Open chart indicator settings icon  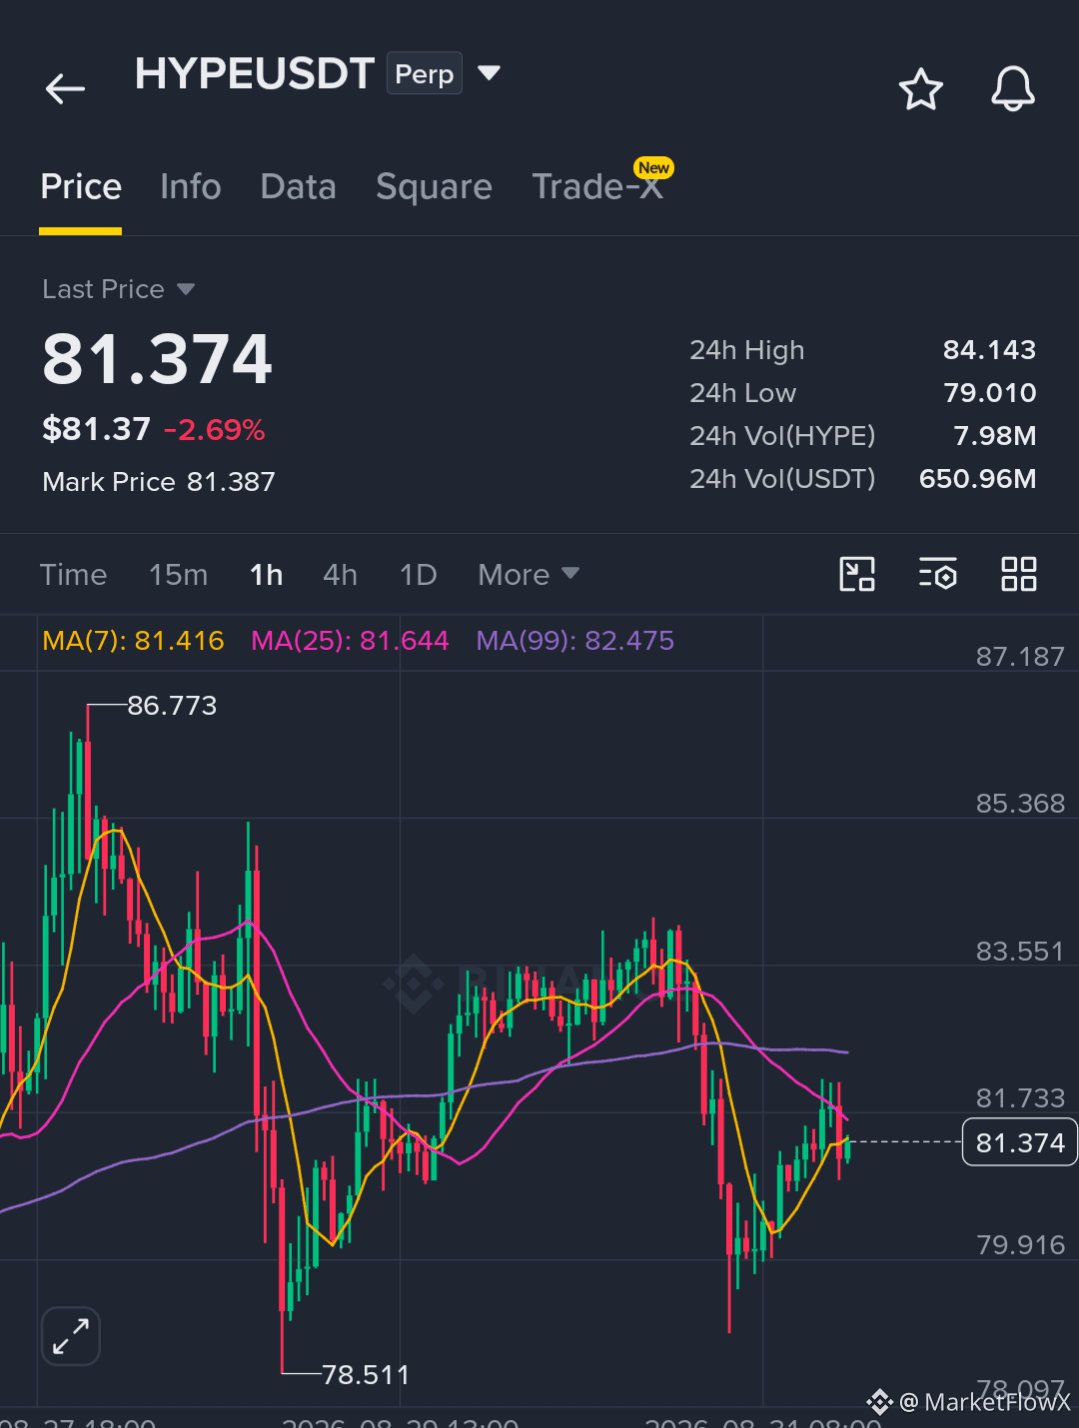pos(938,574)
